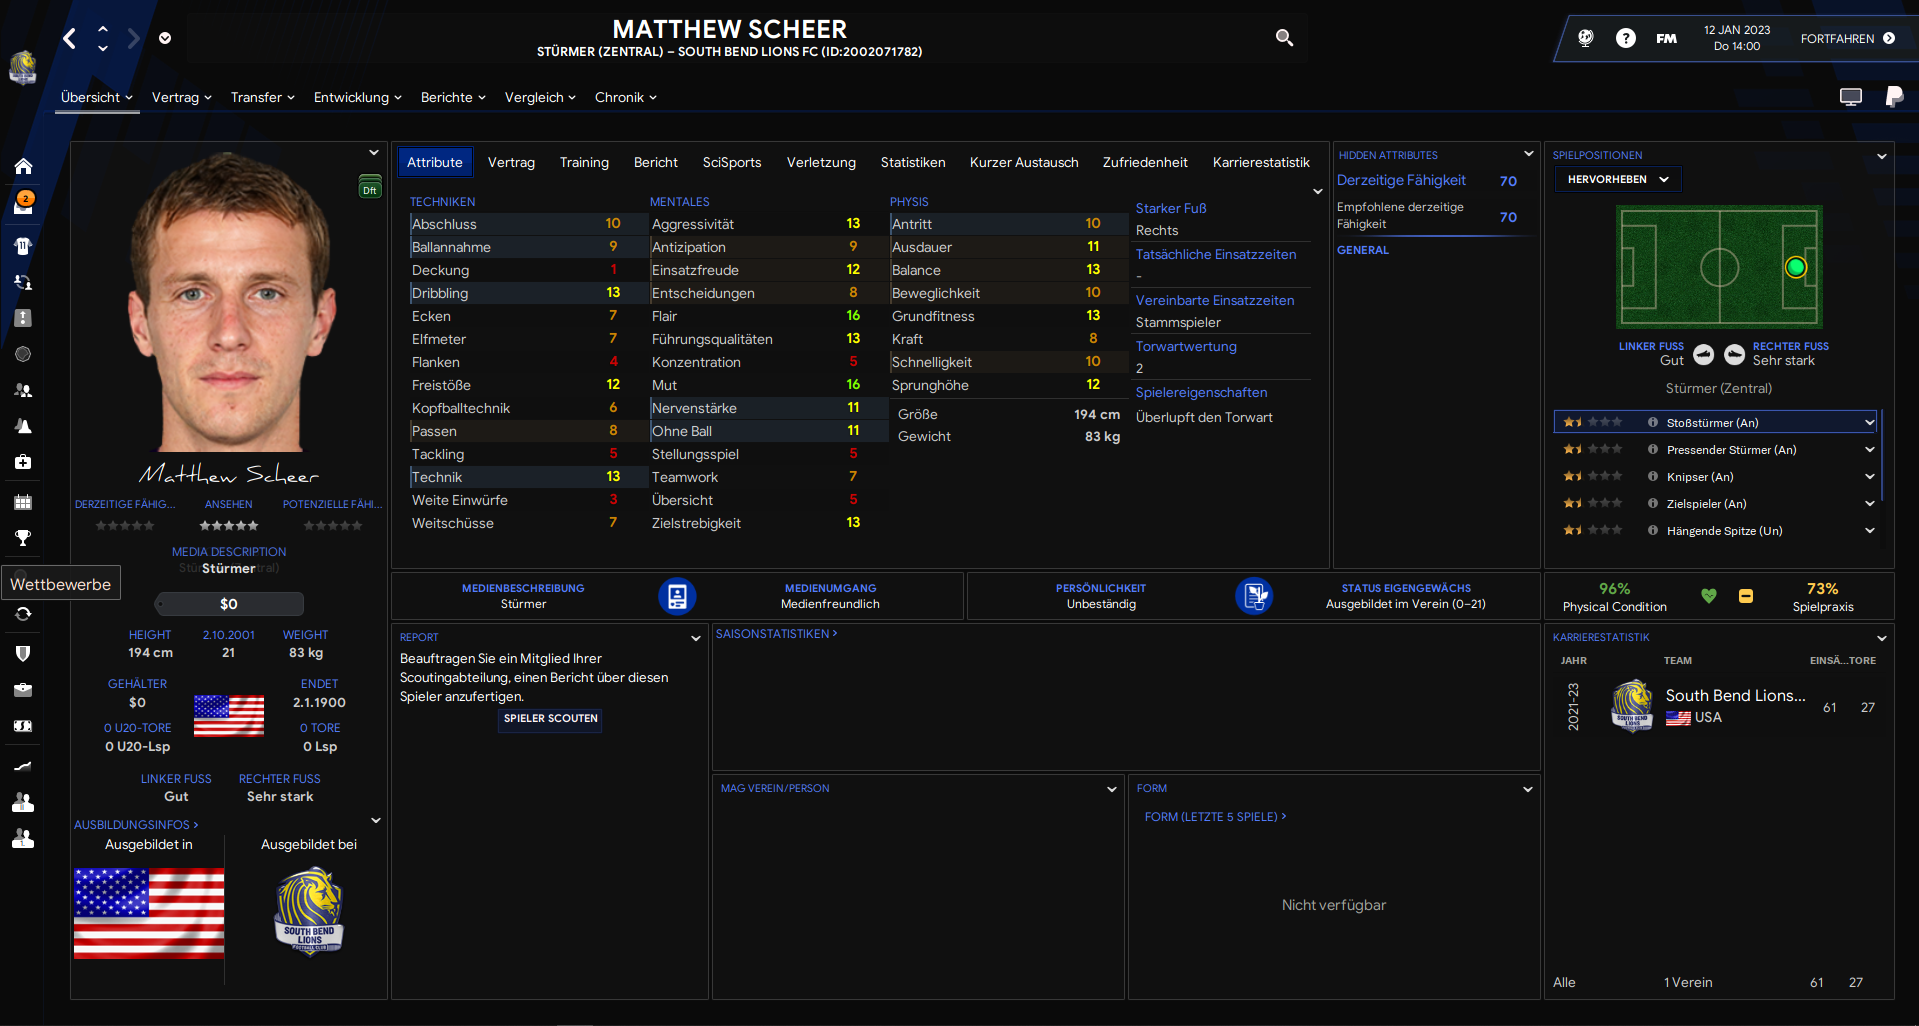The image size is (1919, 1026).
Task: Switch to the Training tab
Action: 584,162
